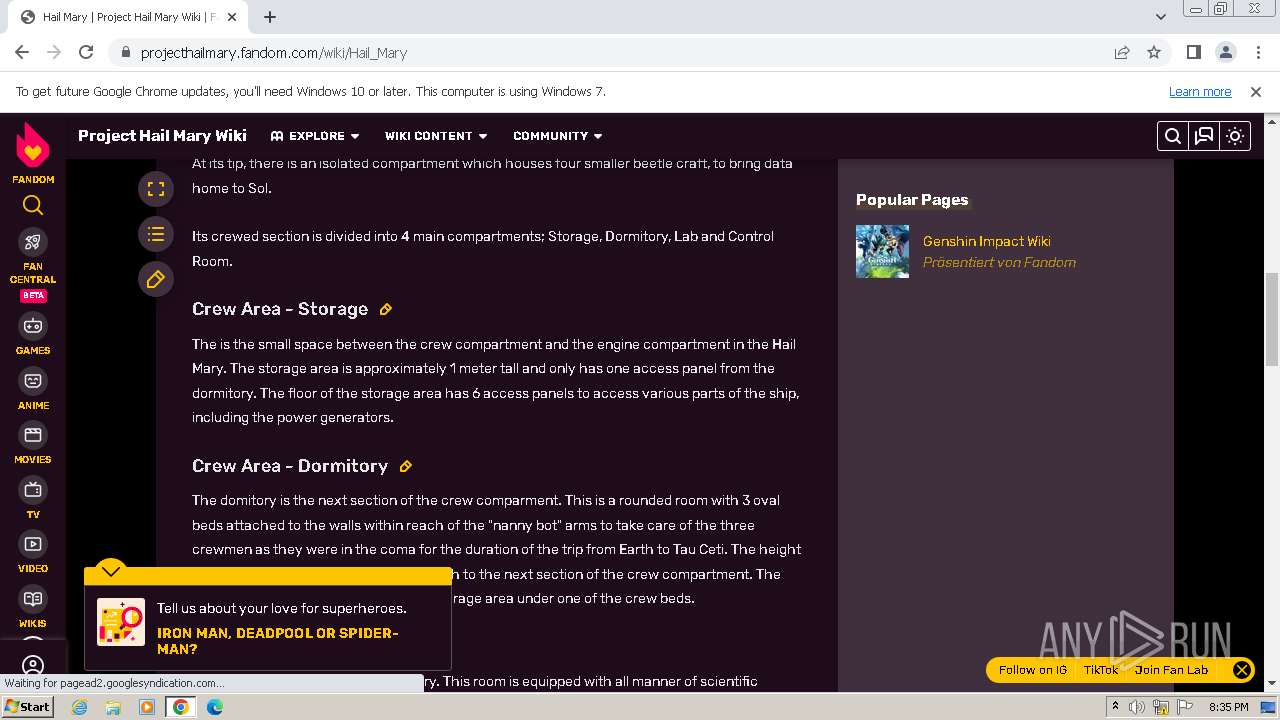The height and width of the screenshot is (720, 1280).
Task: Open Microsoft Edge from taskbar
Action: (x=214, y=707)
